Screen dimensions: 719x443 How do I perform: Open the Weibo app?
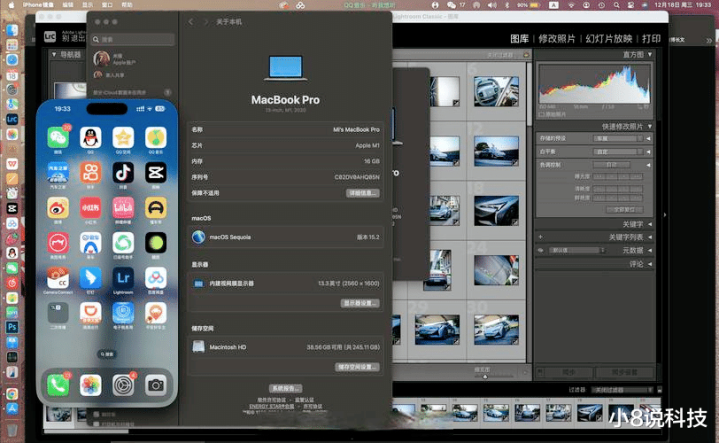tap(58, 208)
